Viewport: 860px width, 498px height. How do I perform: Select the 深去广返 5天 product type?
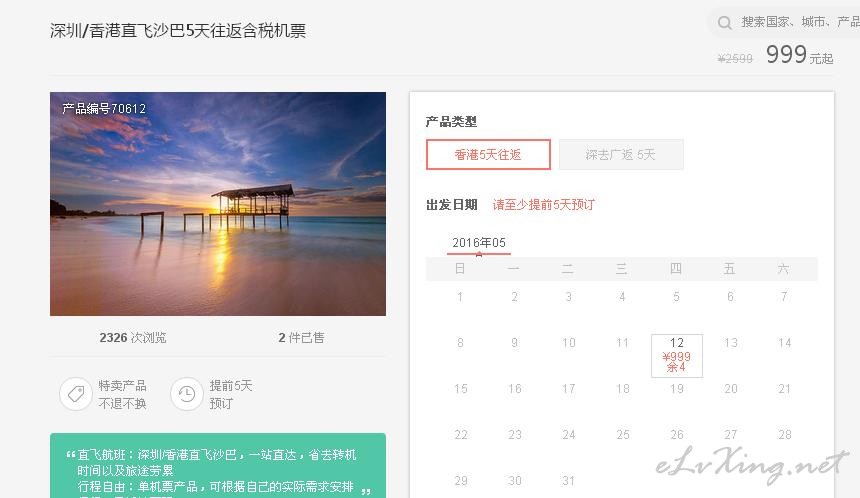coord(621,155)
